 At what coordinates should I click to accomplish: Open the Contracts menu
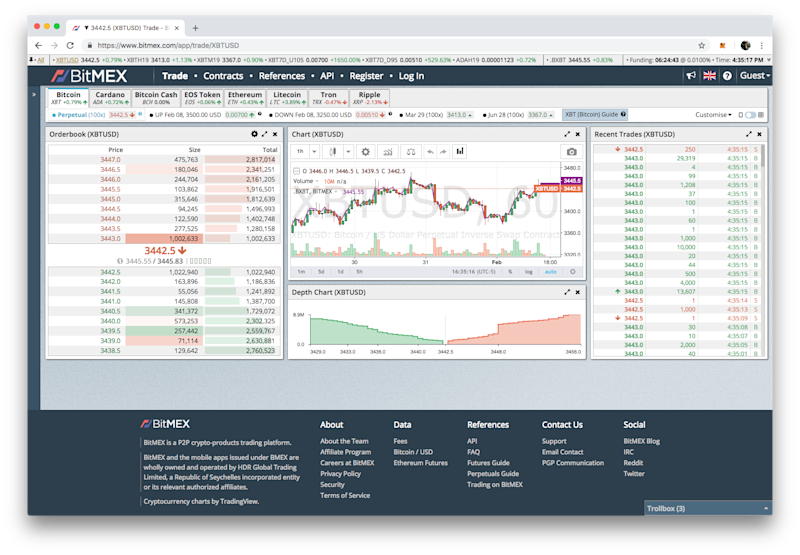tap(223, 76)
